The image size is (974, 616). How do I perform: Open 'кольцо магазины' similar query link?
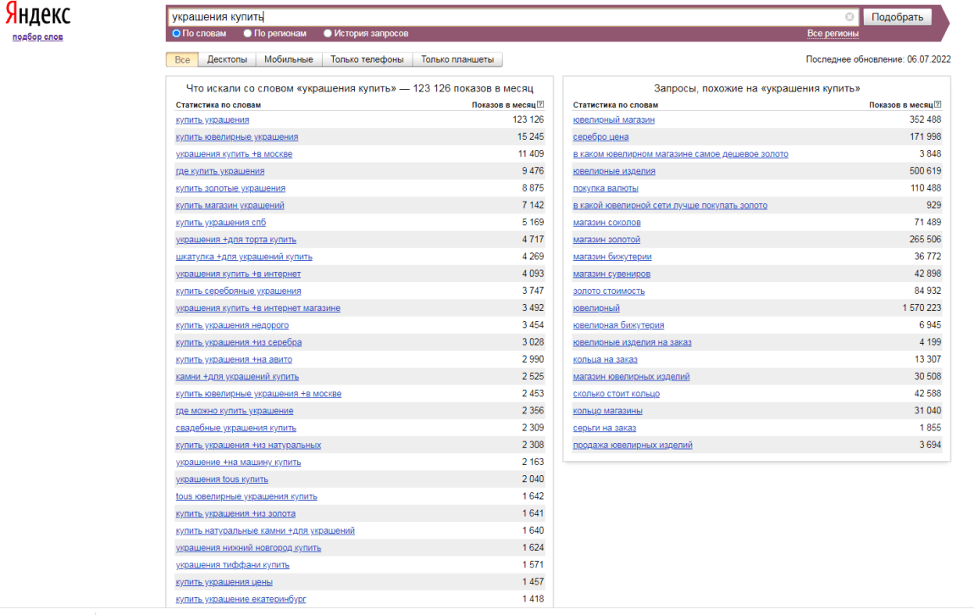[x=608, y=411]
